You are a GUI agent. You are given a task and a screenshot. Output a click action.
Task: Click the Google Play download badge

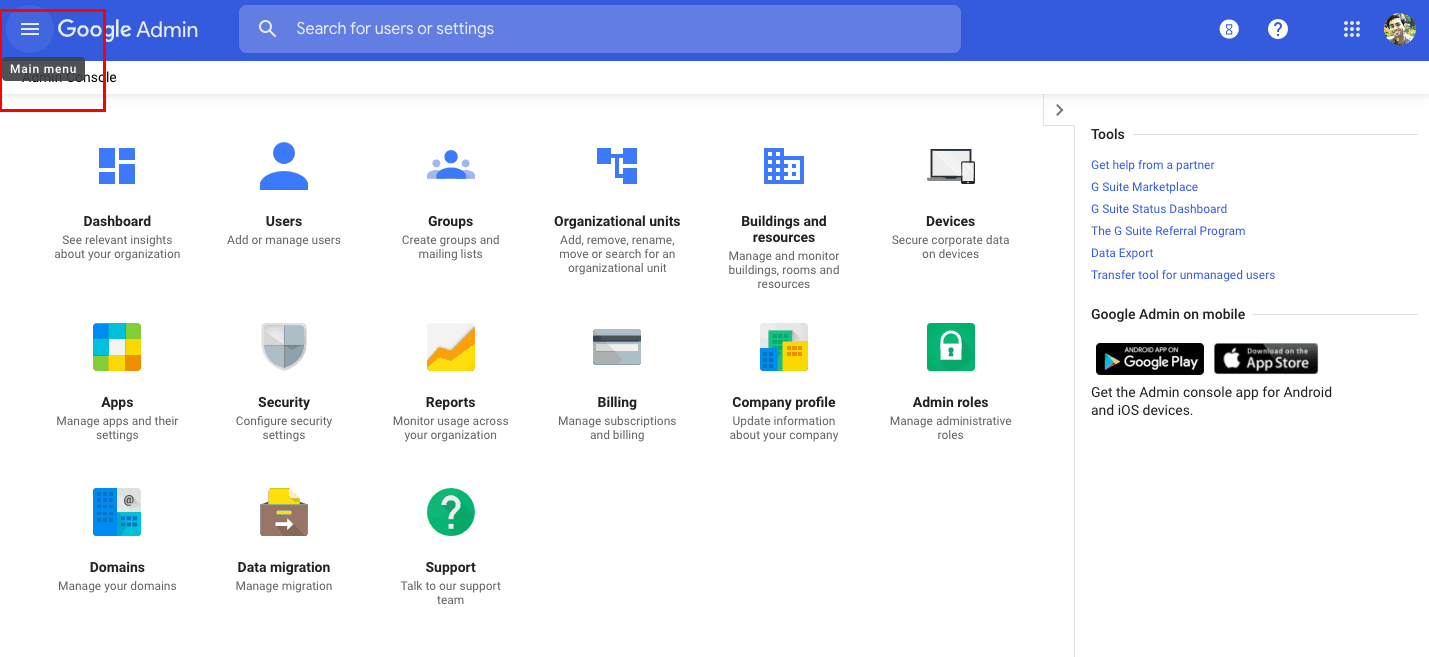click(1149, 359)
